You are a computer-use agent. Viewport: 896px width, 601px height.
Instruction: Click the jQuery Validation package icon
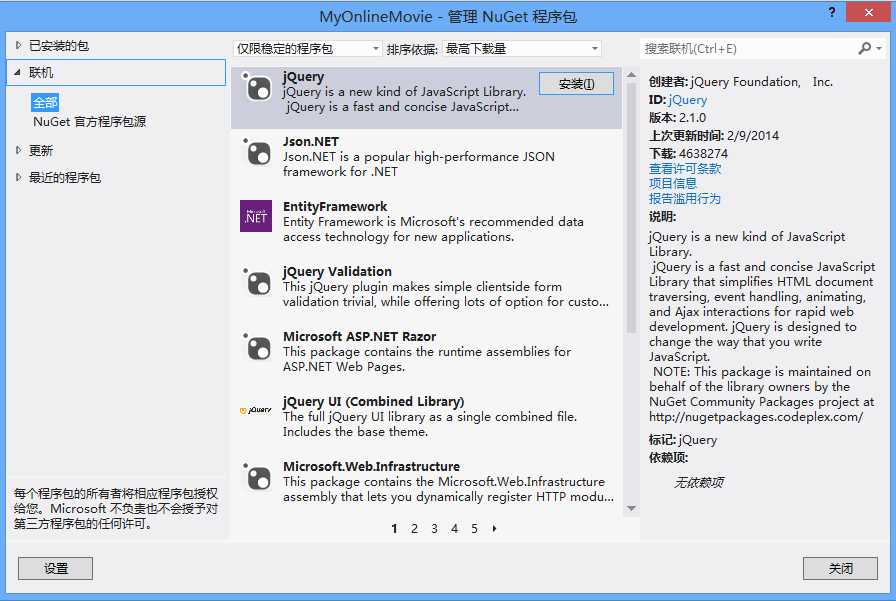(x=256, y=282)
